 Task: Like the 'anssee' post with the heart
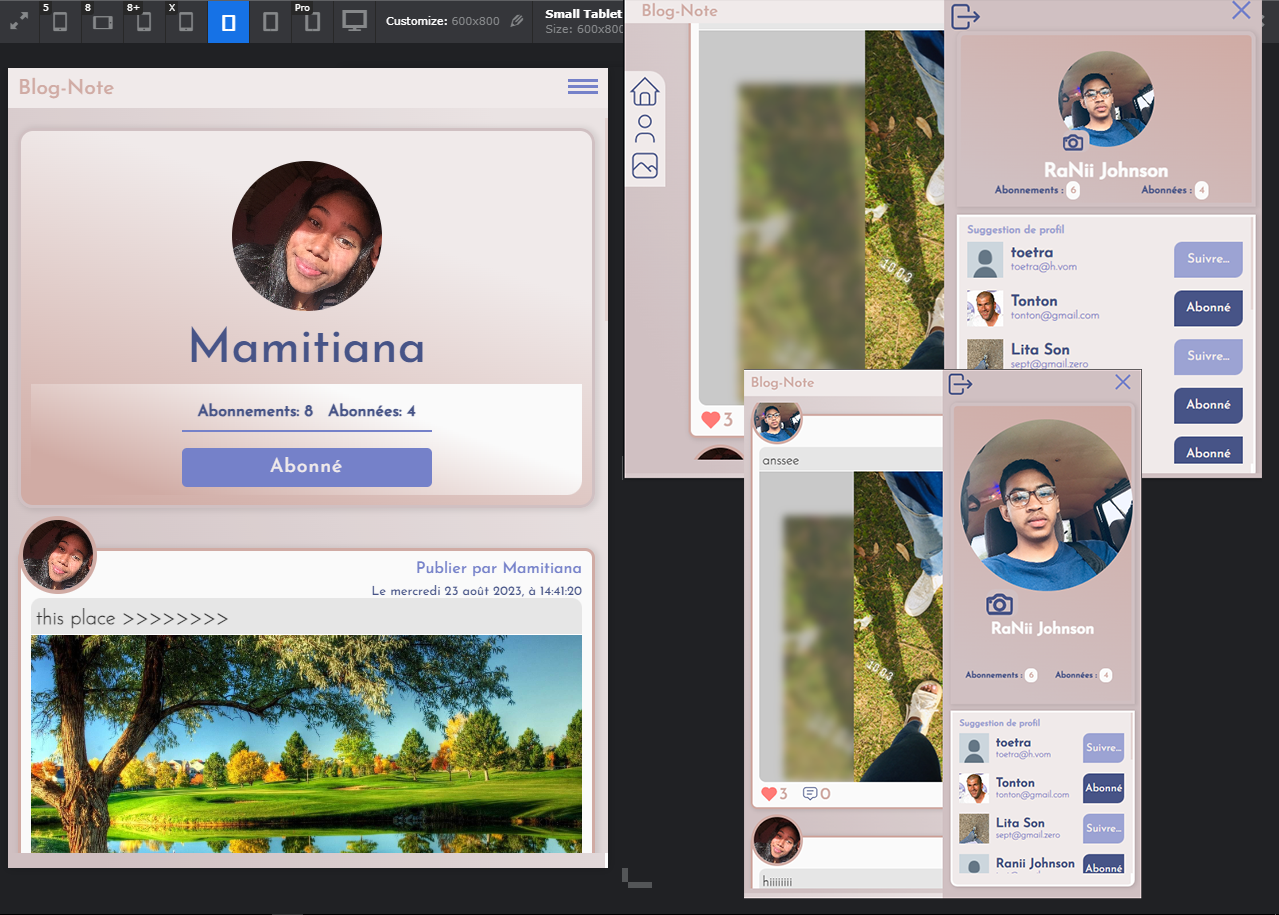pyautogui.click(x=769, y=794)
